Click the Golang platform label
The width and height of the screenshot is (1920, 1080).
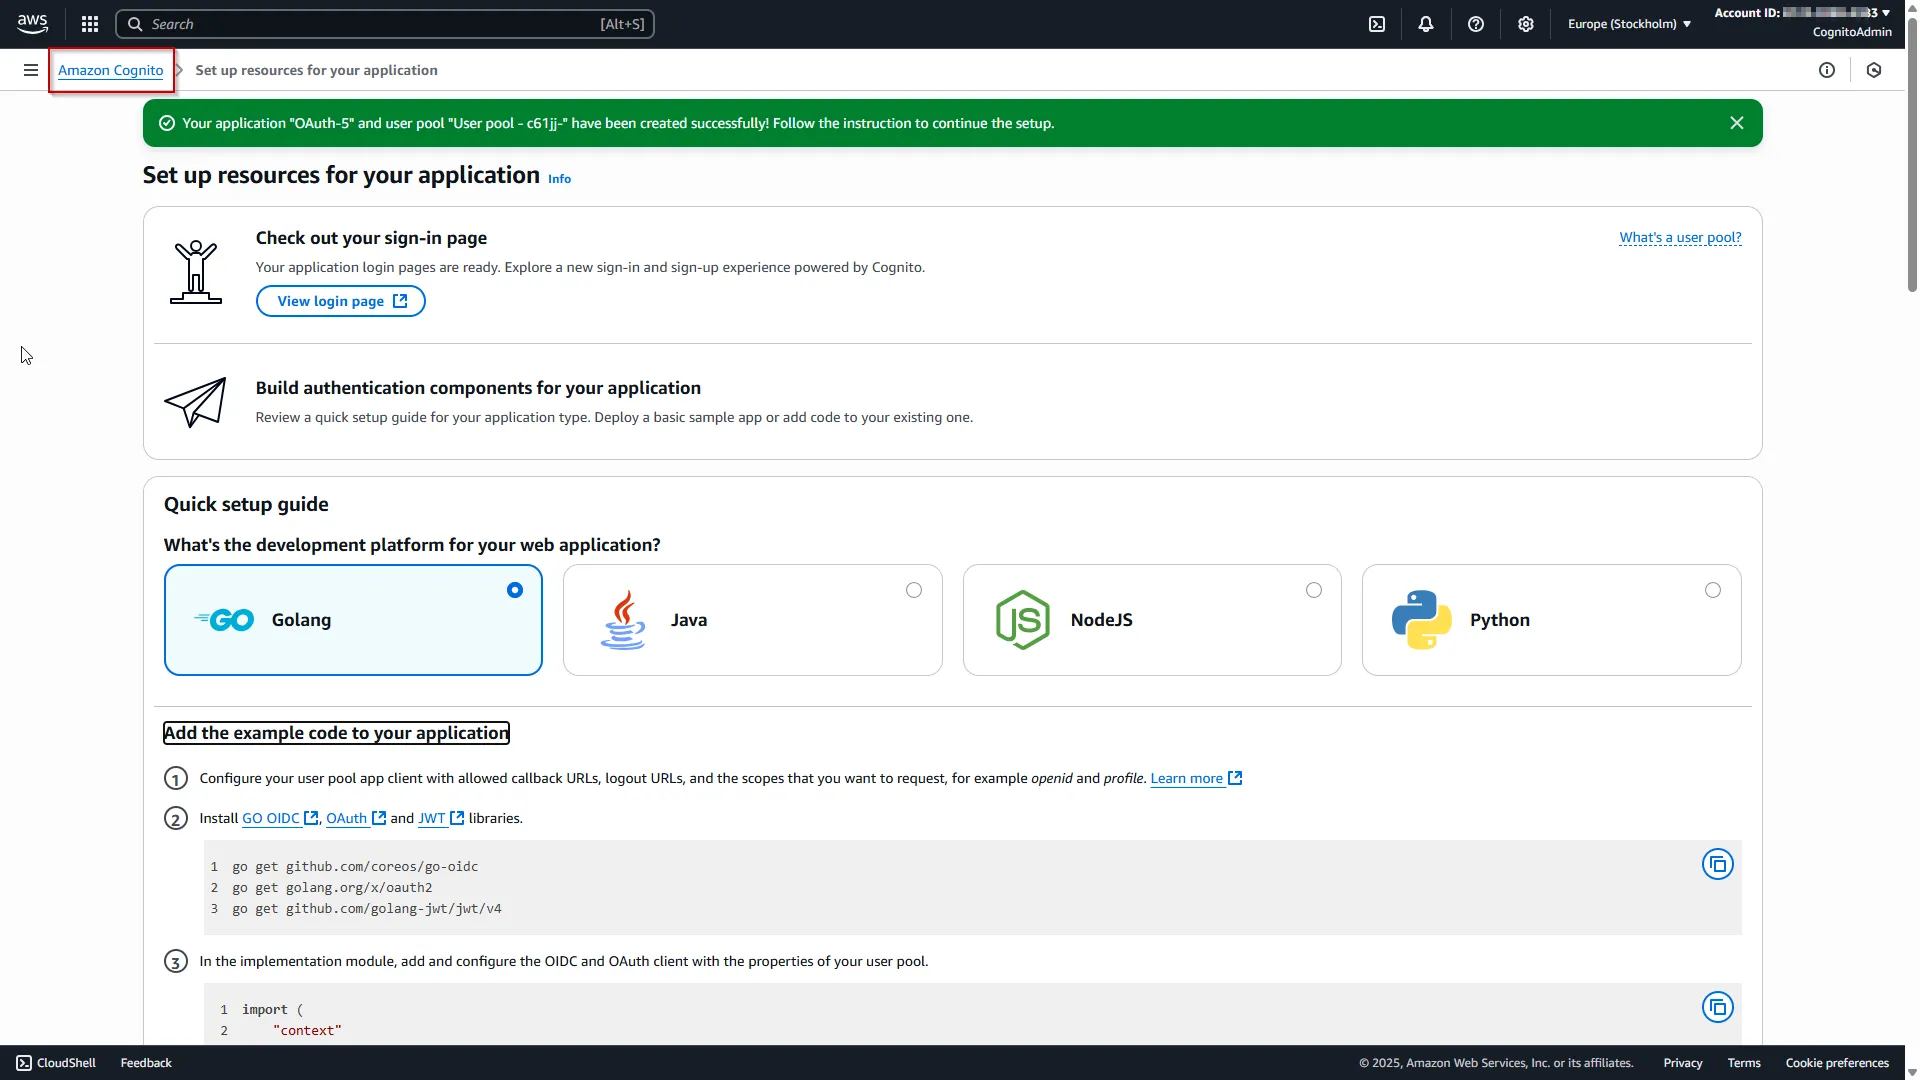point(301,620)
